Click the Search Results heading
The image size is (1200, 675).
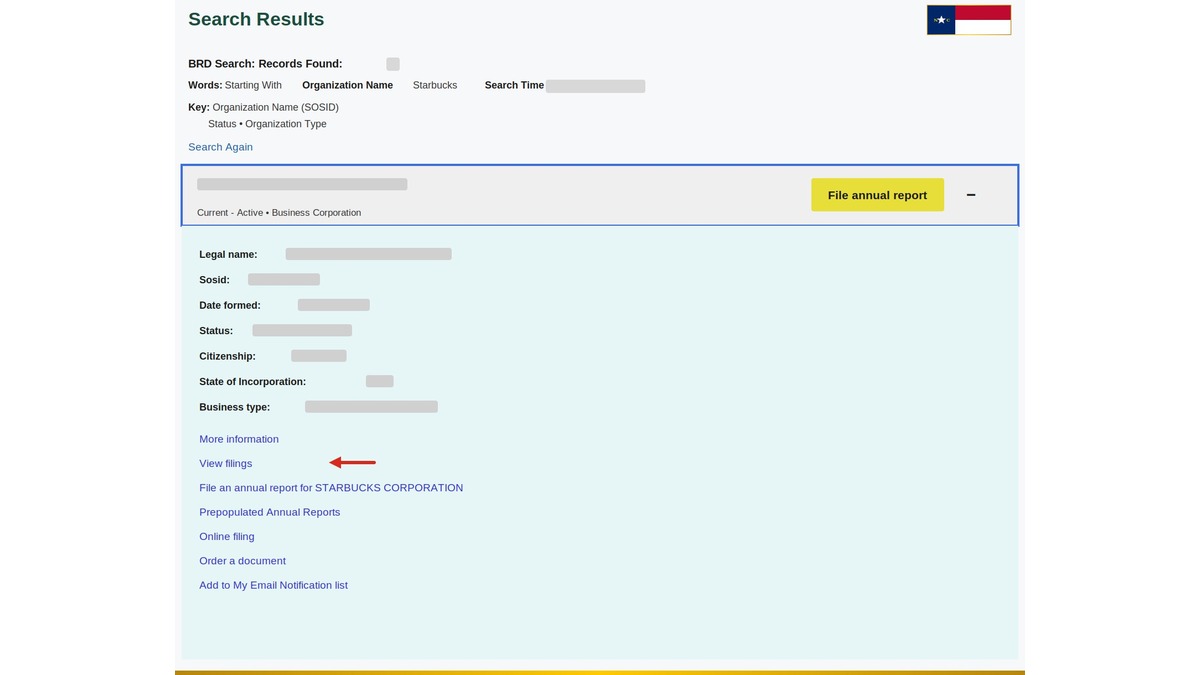point(256,19)
